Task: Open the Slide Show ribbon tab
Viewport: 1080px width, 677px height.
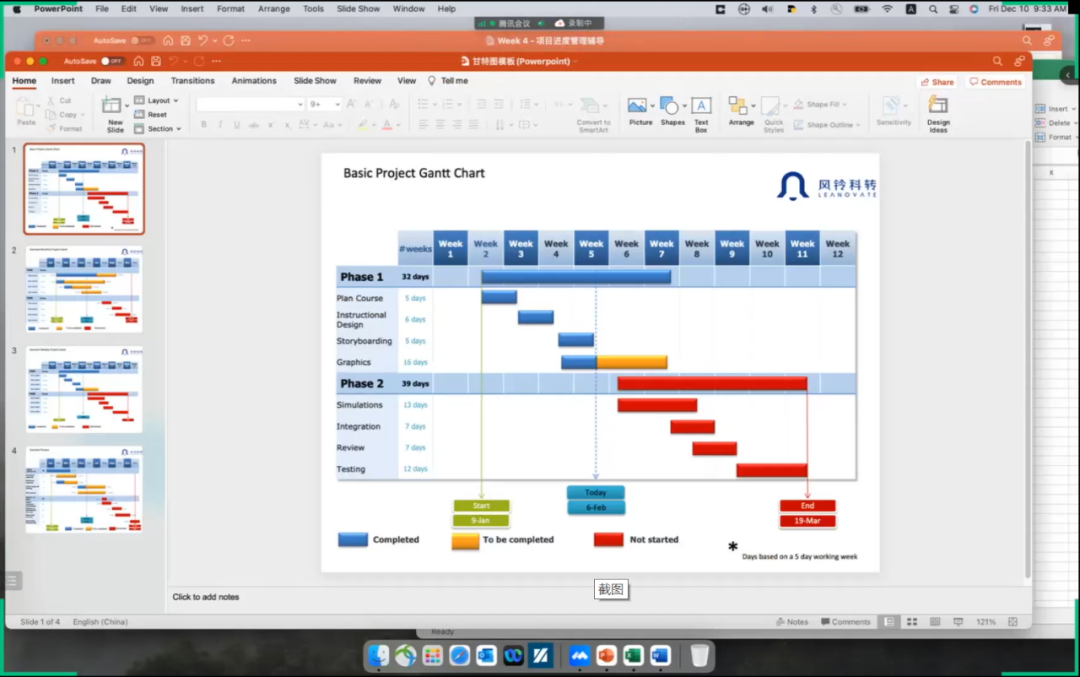Action: tap(315, 81)
